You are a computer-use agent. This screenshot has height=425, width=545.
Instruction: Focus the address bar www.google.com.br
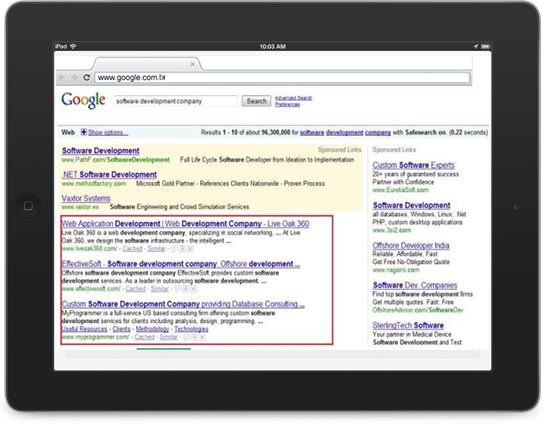coord(282,77)
